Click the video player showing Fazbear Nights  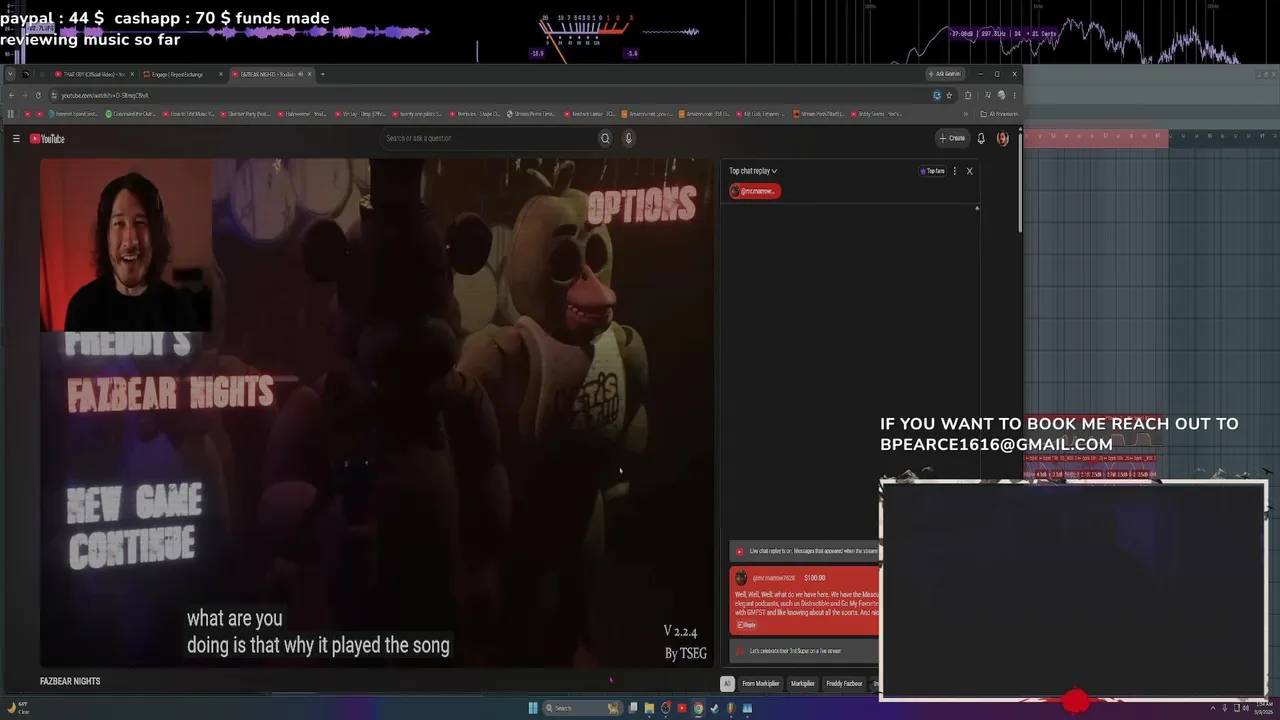click(377, 413)
